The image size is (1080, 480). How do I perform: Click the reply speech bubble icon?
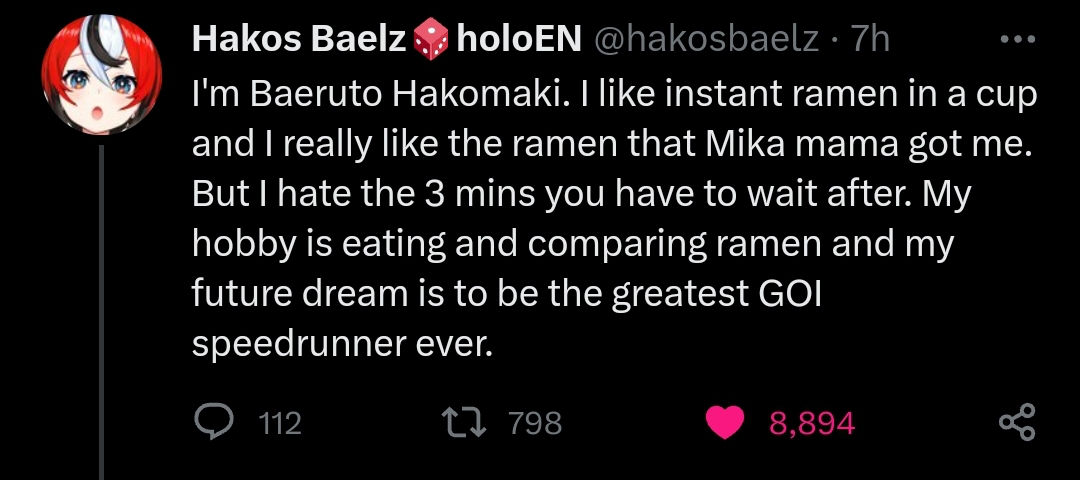212,422
